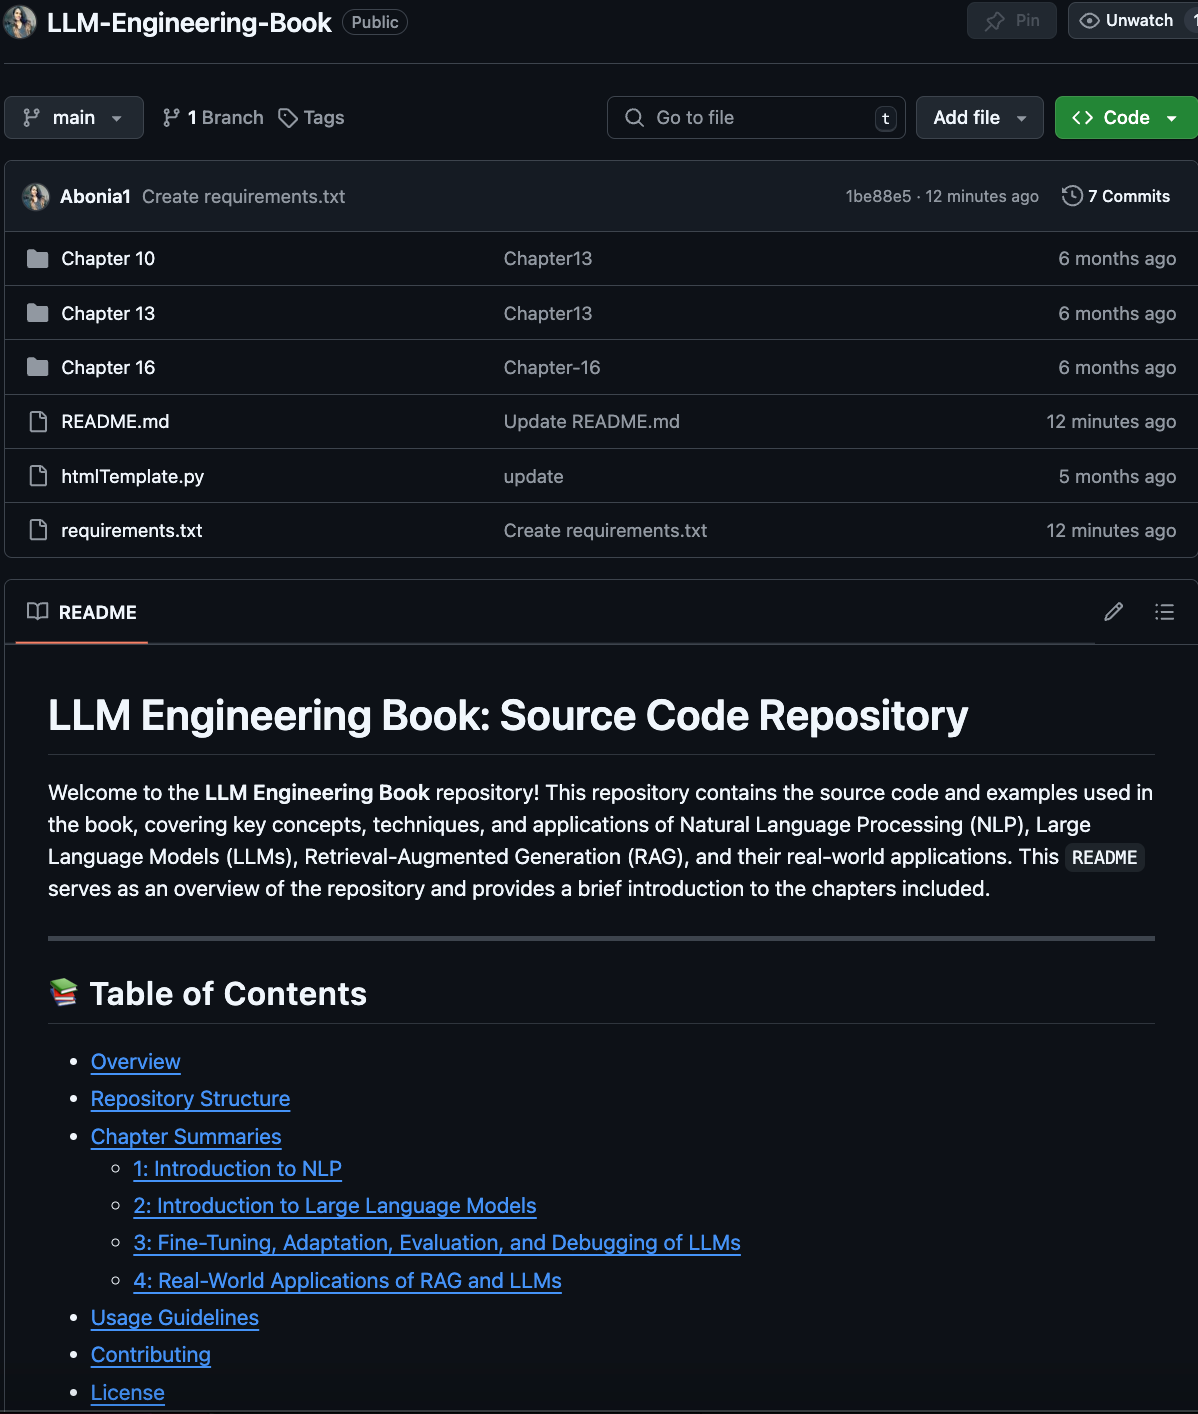This screenshot has height=1414, width=1198.
Task: Click the Chapter 10 folder icon
Action: pyautogui.click(x=38, y=259)
